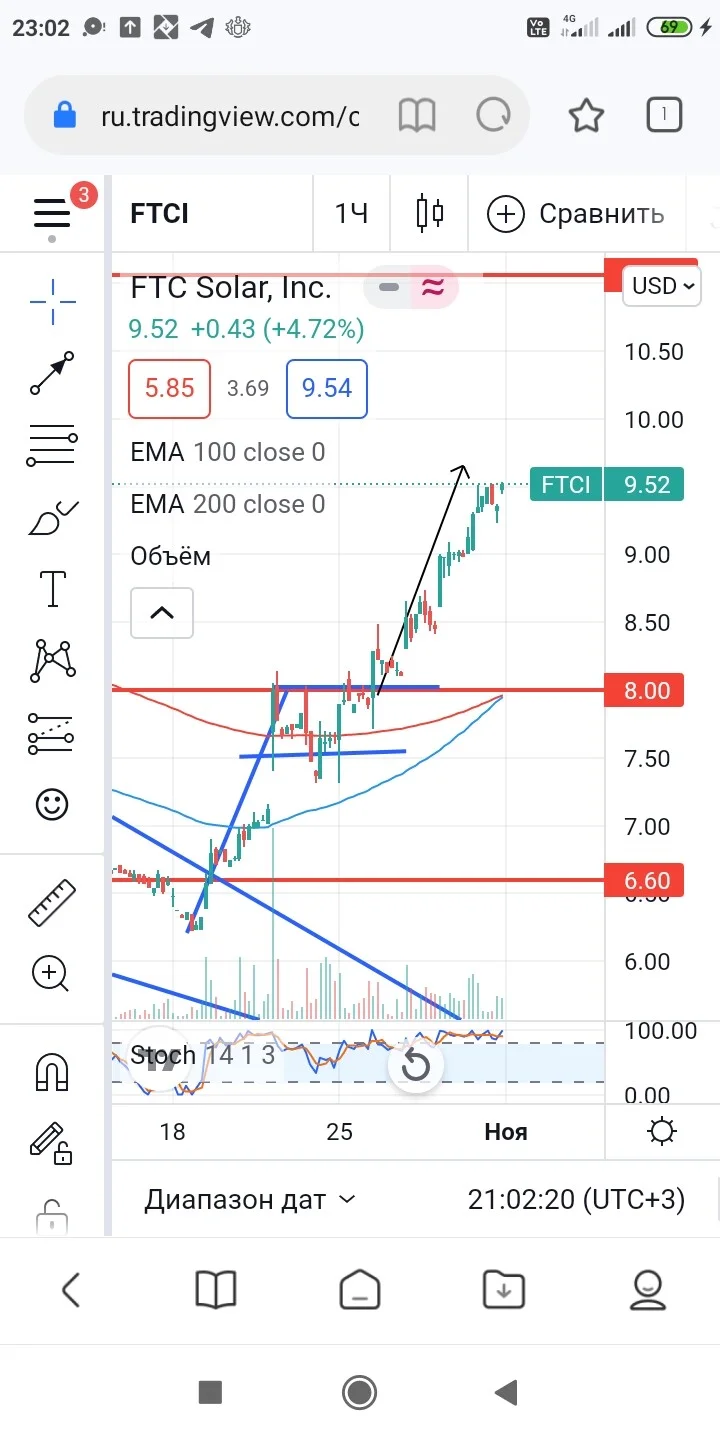The height and width of the screenshot is (1440, 720).
Task: Click the FTC Solar, Inc. title
Action: click(x=231, y=288)
